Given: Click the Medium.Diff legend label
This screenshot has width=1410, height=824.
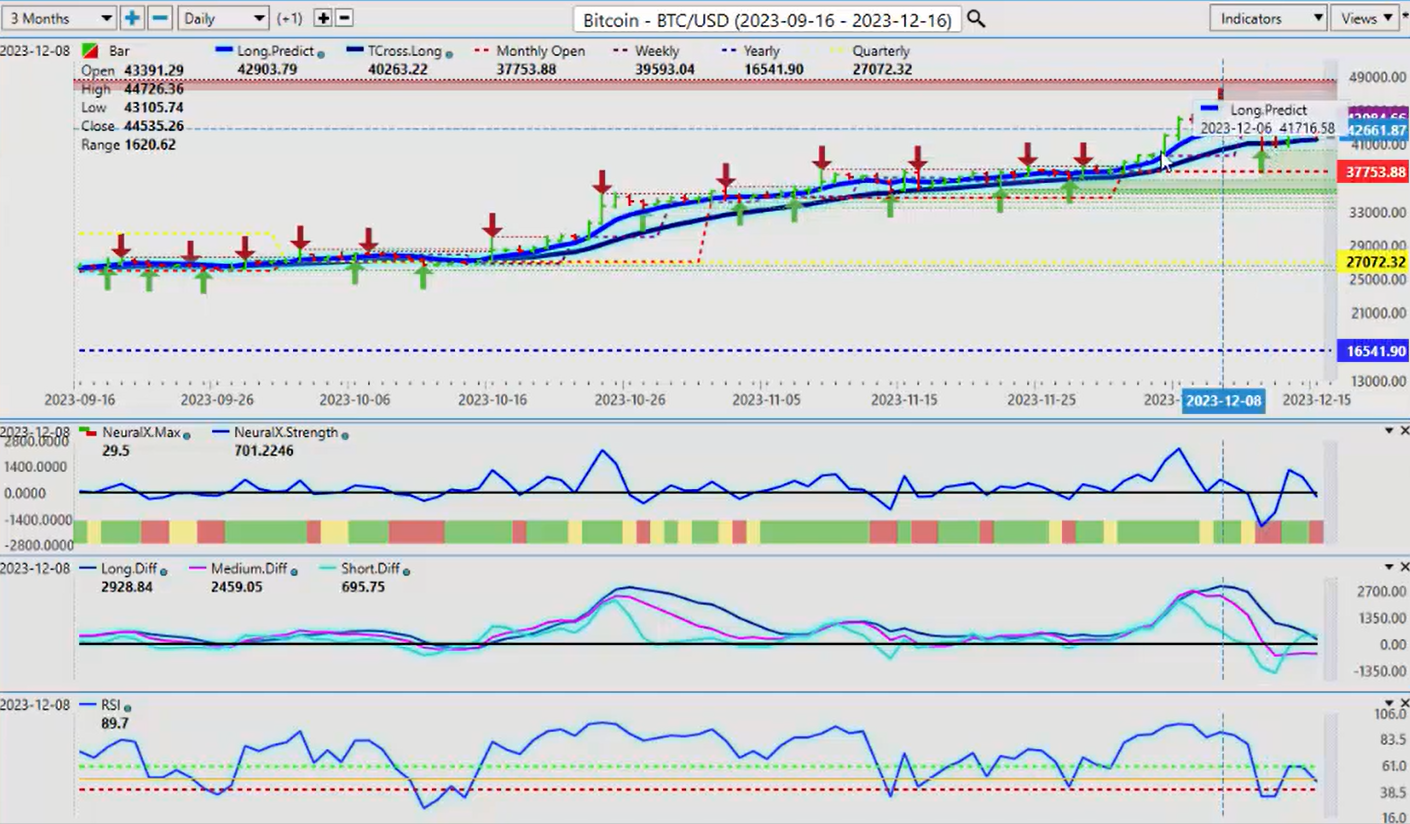Looking at the screenshot, I should 250,569.
